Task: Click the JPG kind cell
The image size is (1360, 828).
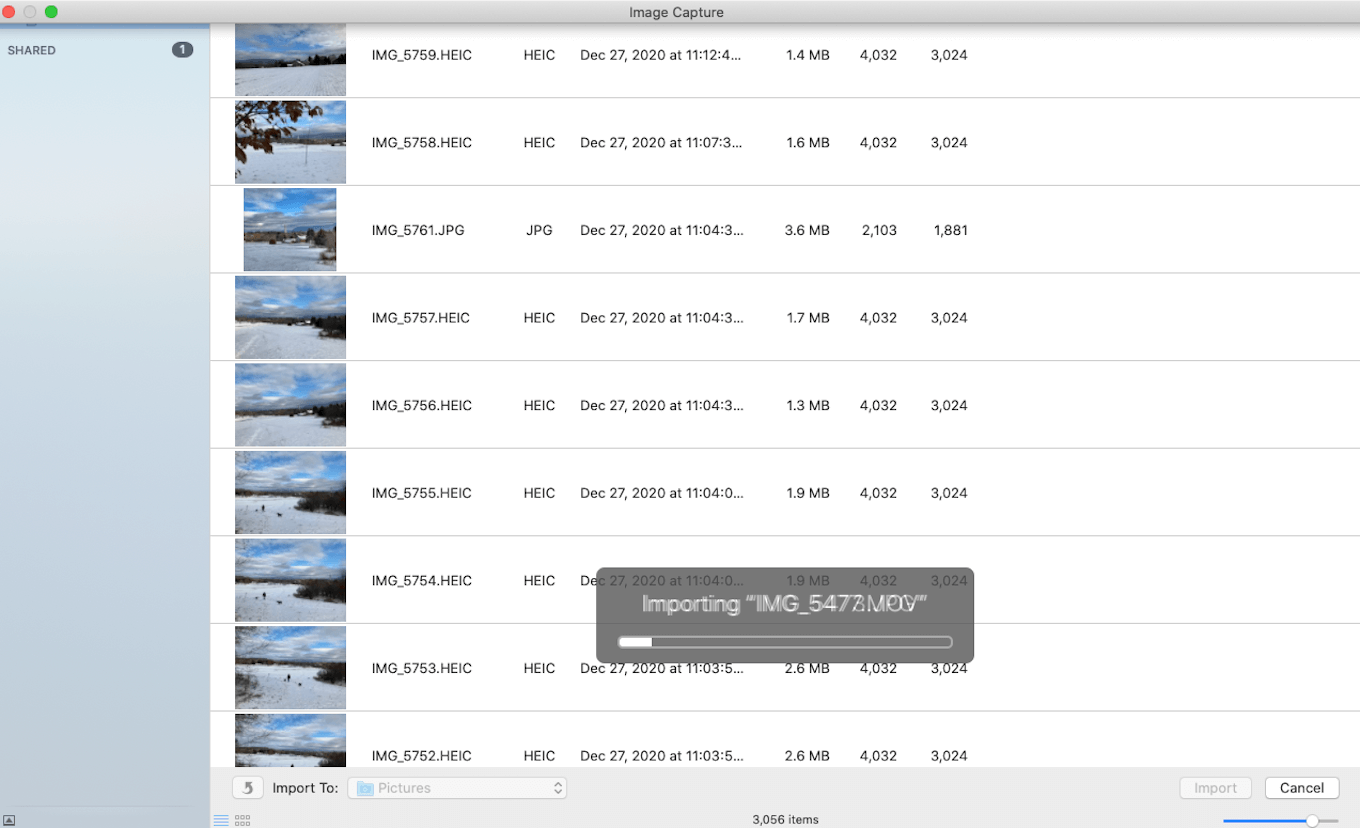Action: 539,230
